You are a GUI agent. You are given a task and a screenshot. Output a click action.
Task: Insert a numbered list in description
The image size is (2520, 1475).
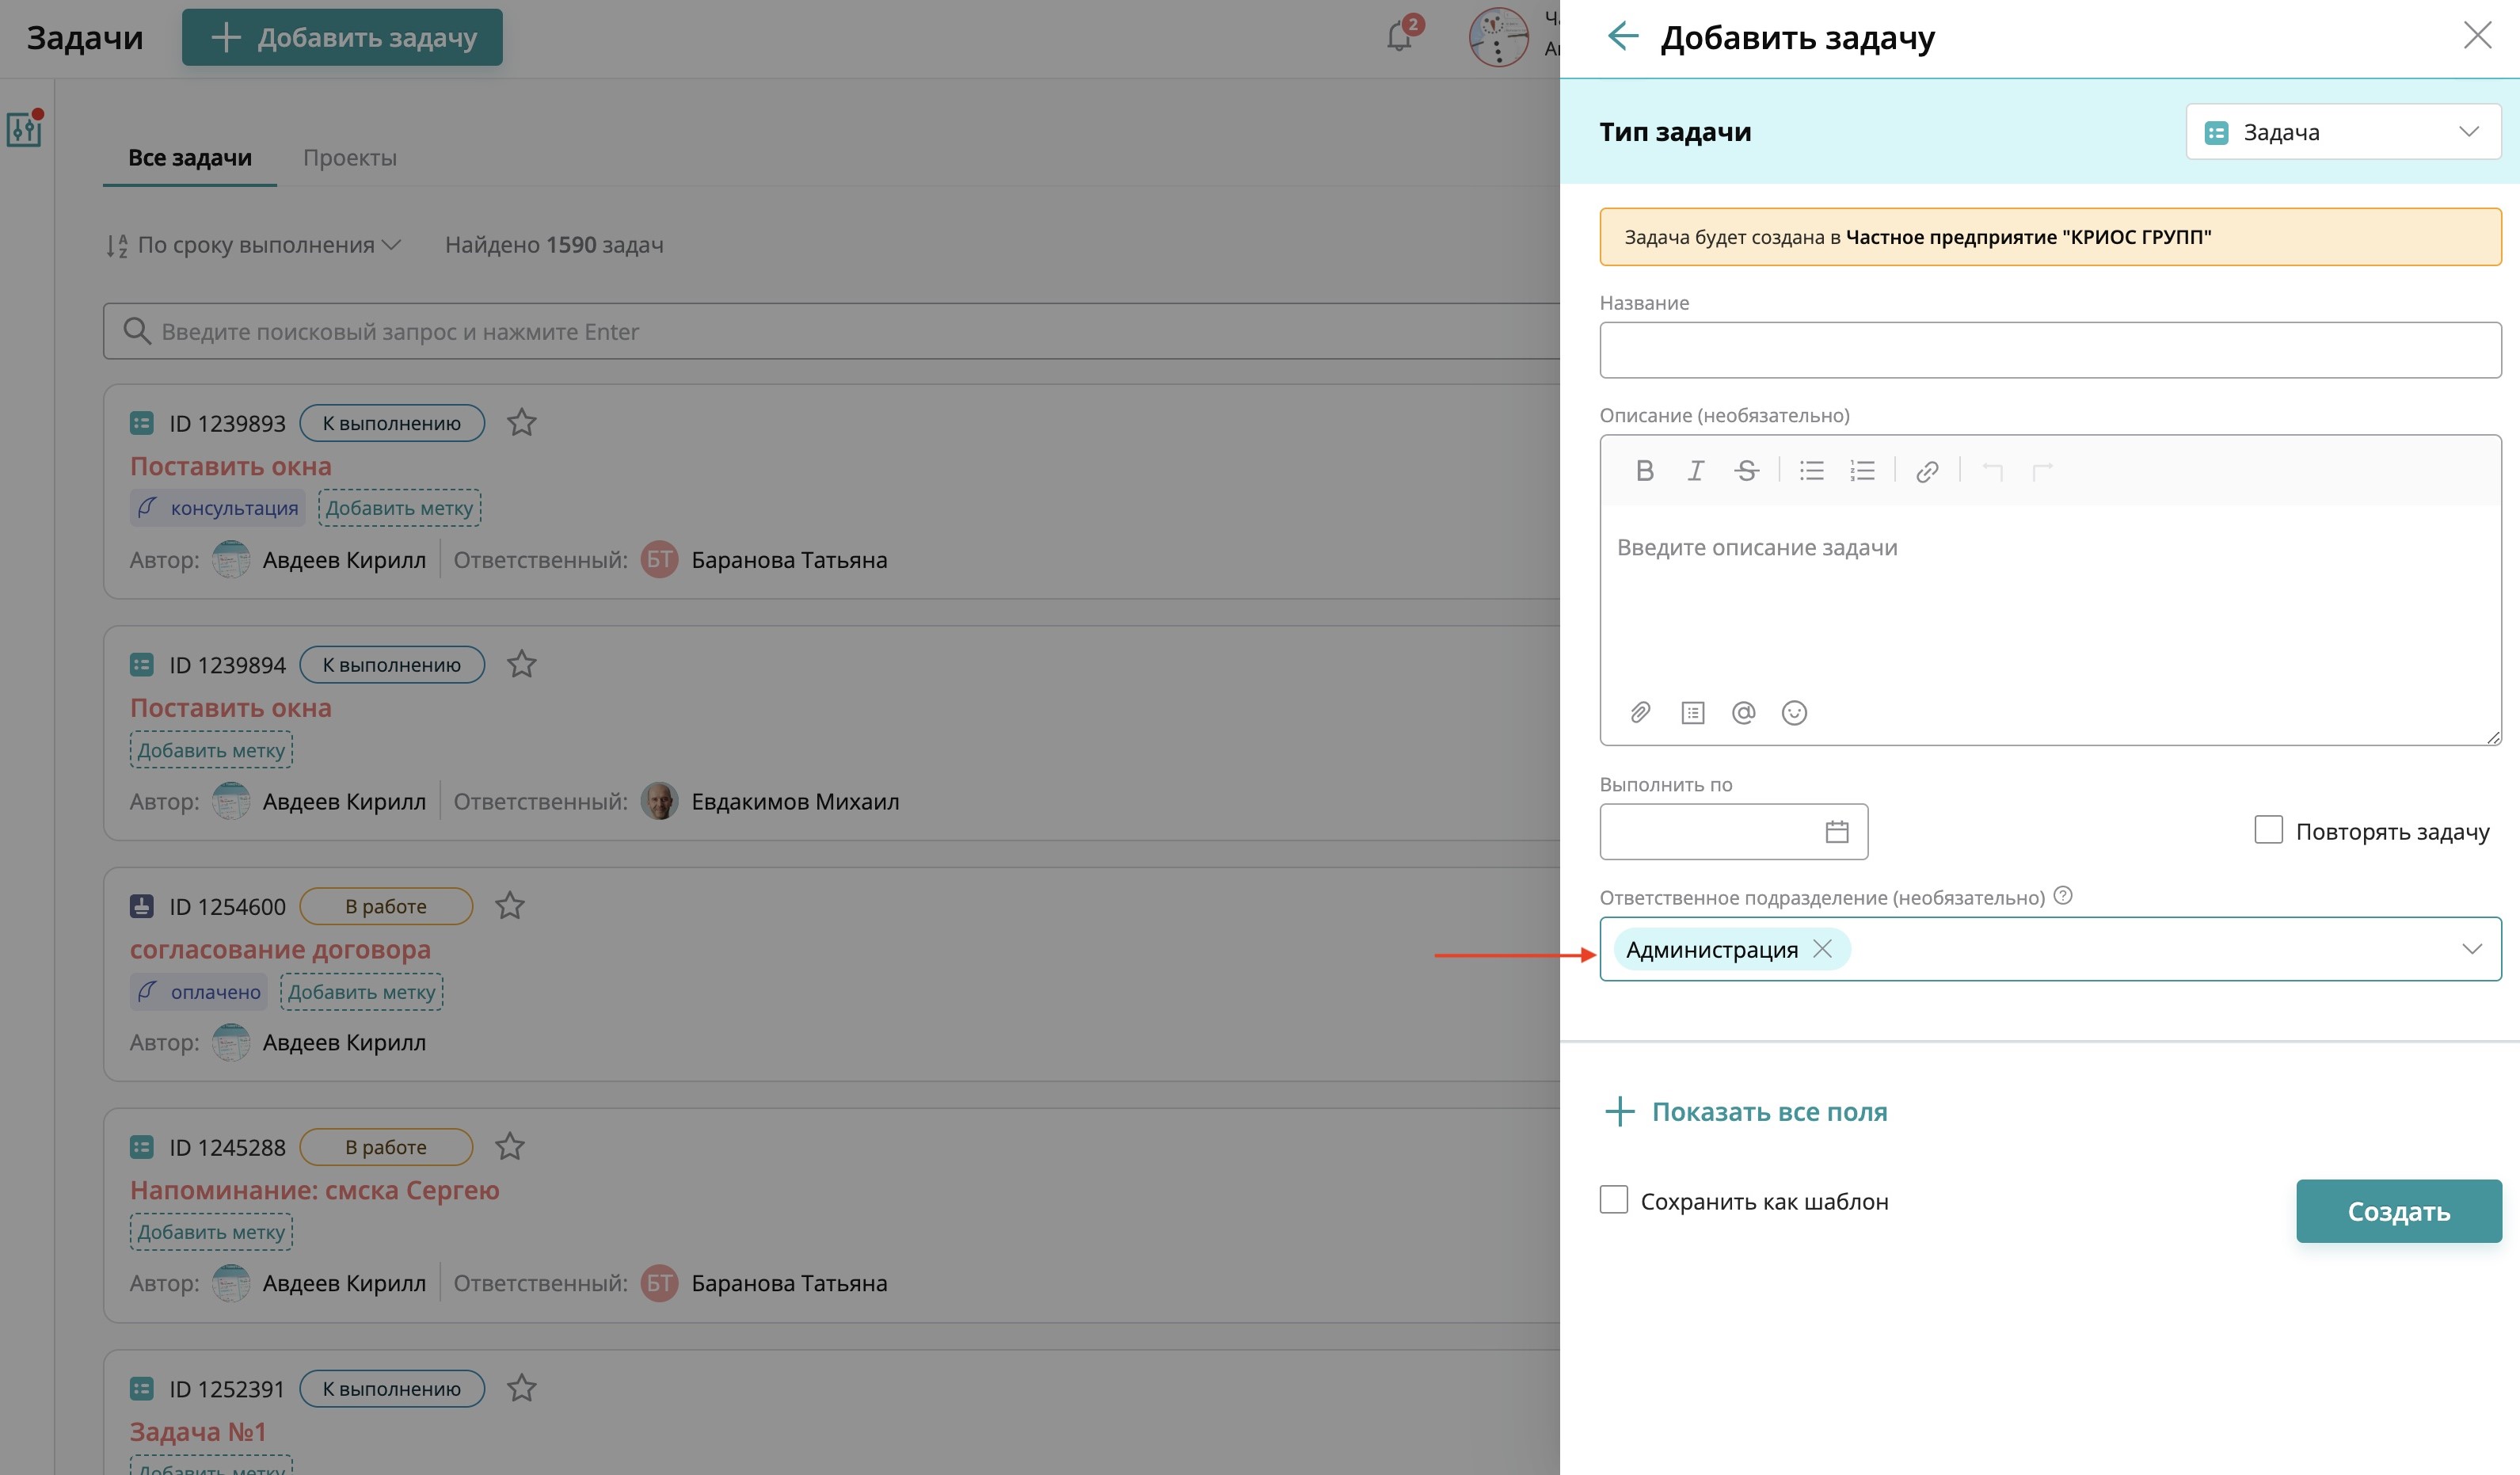point(1862,471)
